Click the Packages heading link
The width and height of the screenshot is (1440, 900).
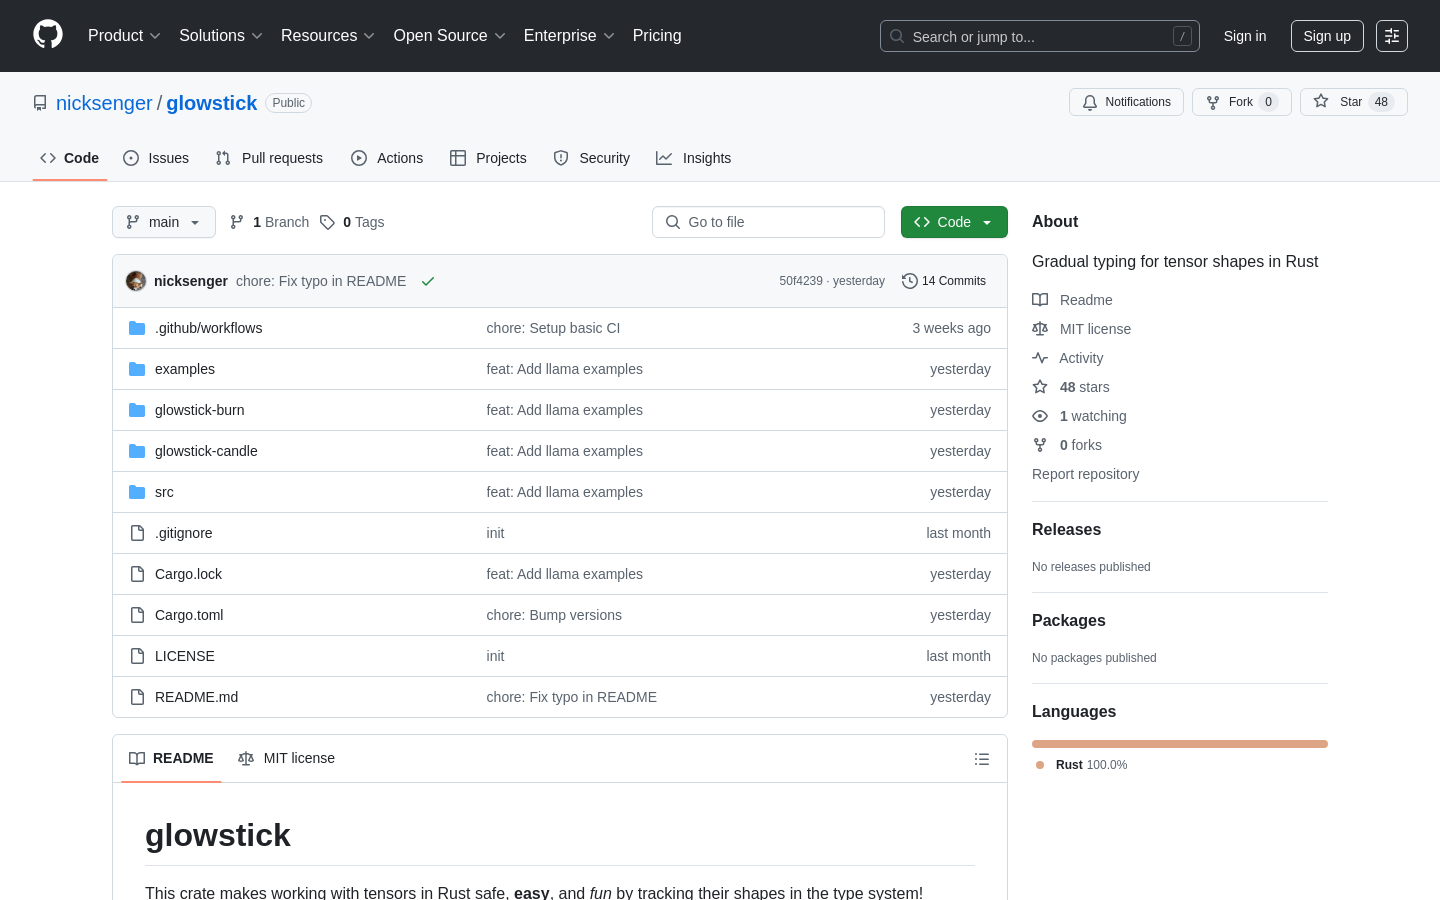[x=1069, y=621]
